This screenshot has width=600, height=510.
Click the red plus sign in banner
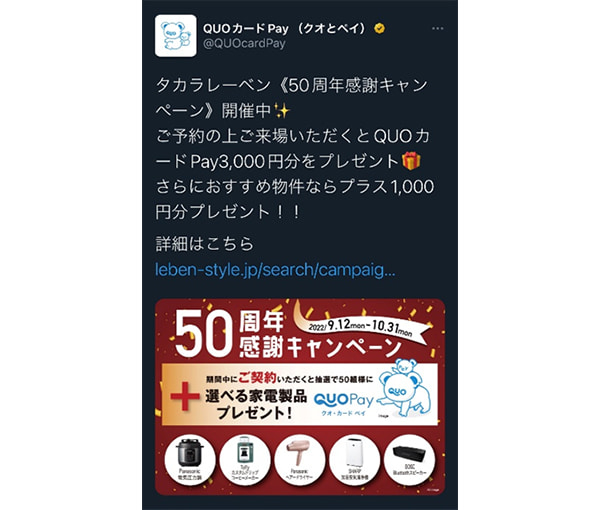[x=185, y=396]
